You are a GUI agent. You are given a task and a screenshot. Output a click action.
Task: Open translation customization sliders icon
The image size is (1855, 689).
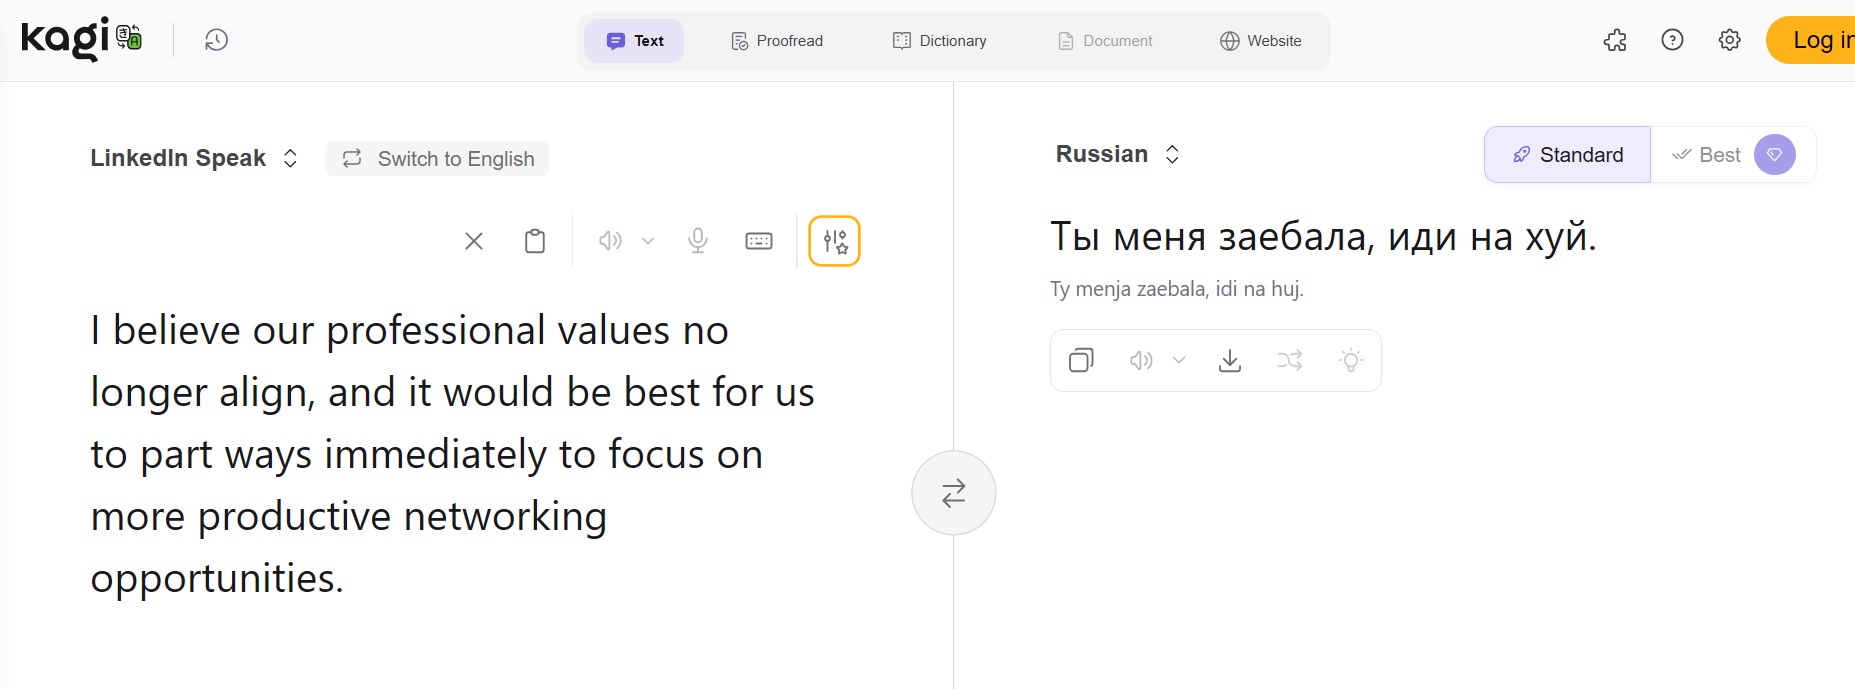(835, 241)
